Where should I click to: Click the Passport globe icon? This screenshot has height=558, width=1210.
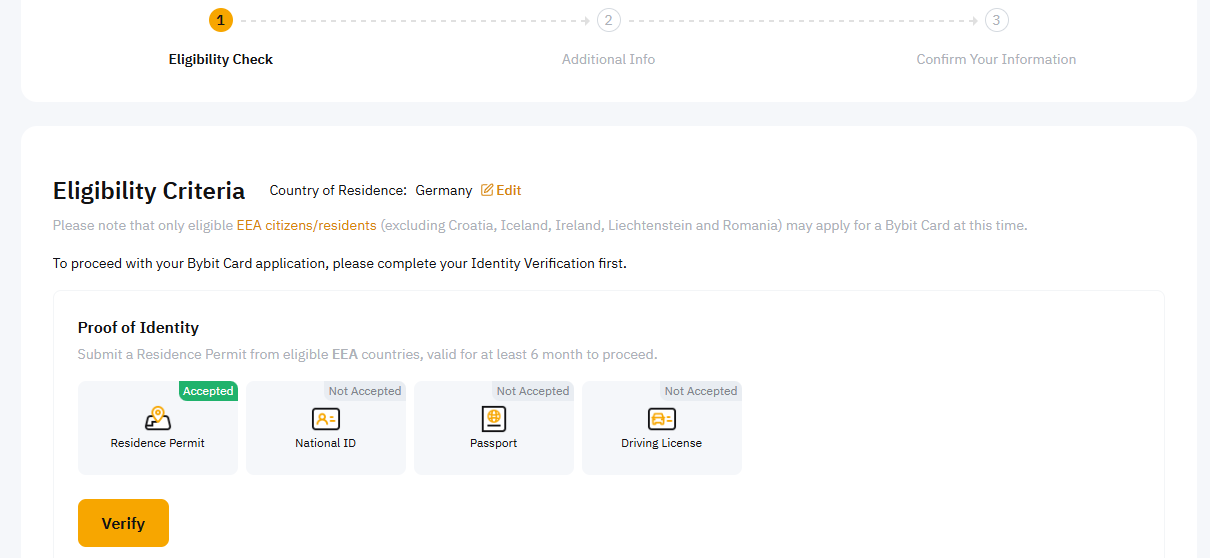[494, 418]
